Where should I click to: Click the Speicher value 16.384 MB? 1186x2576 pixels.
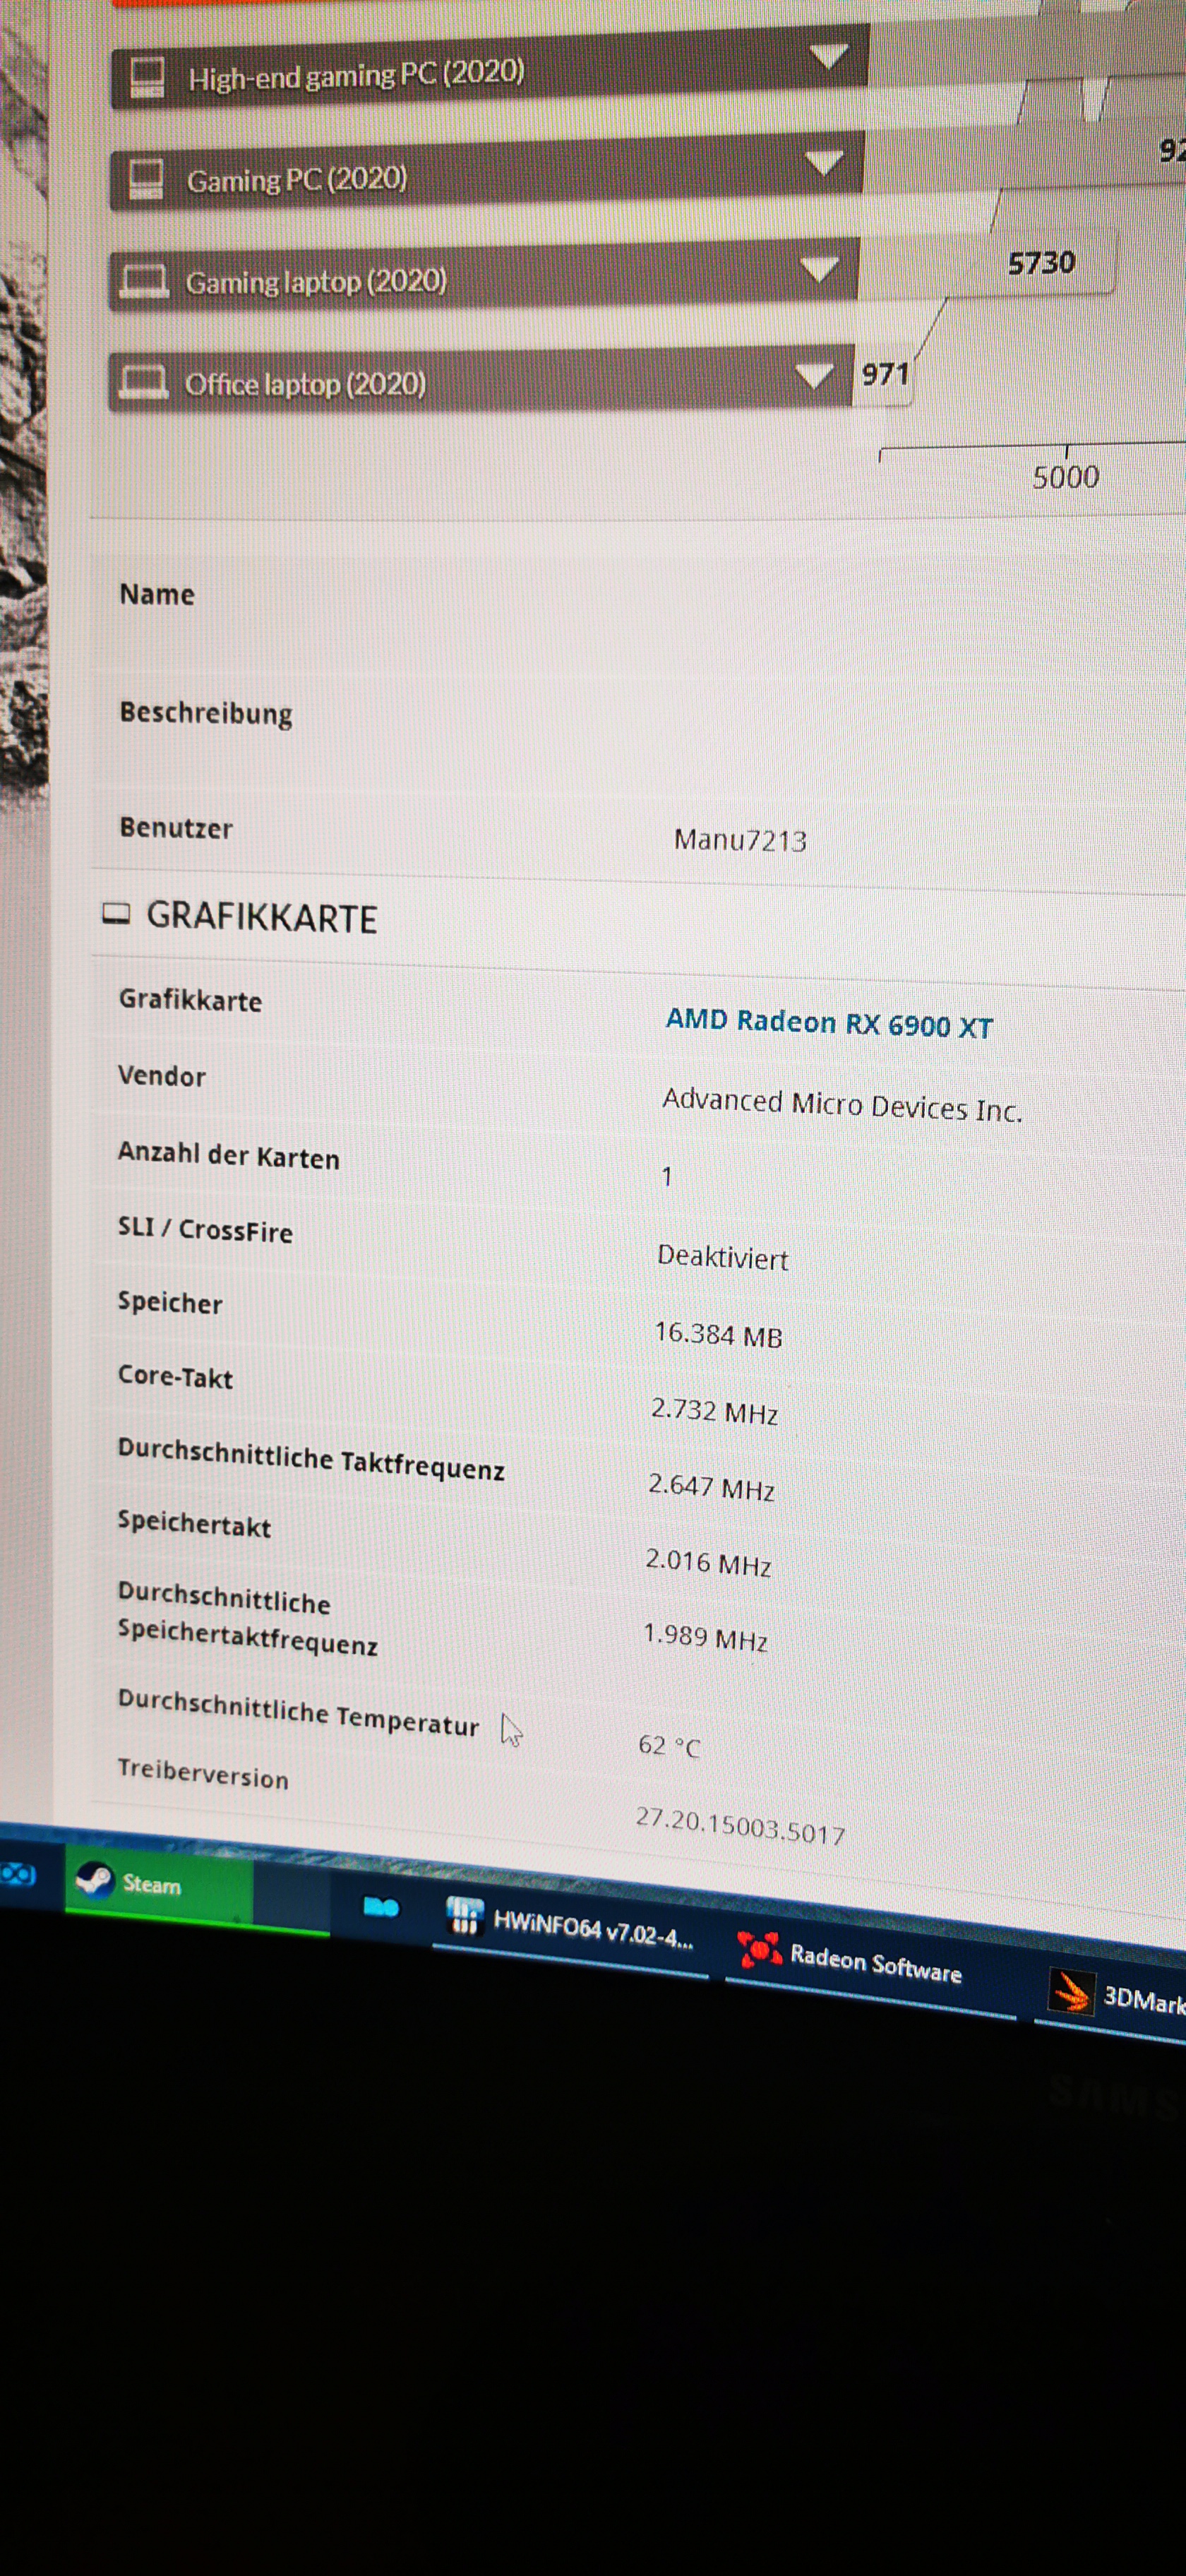pos(718,1334)
